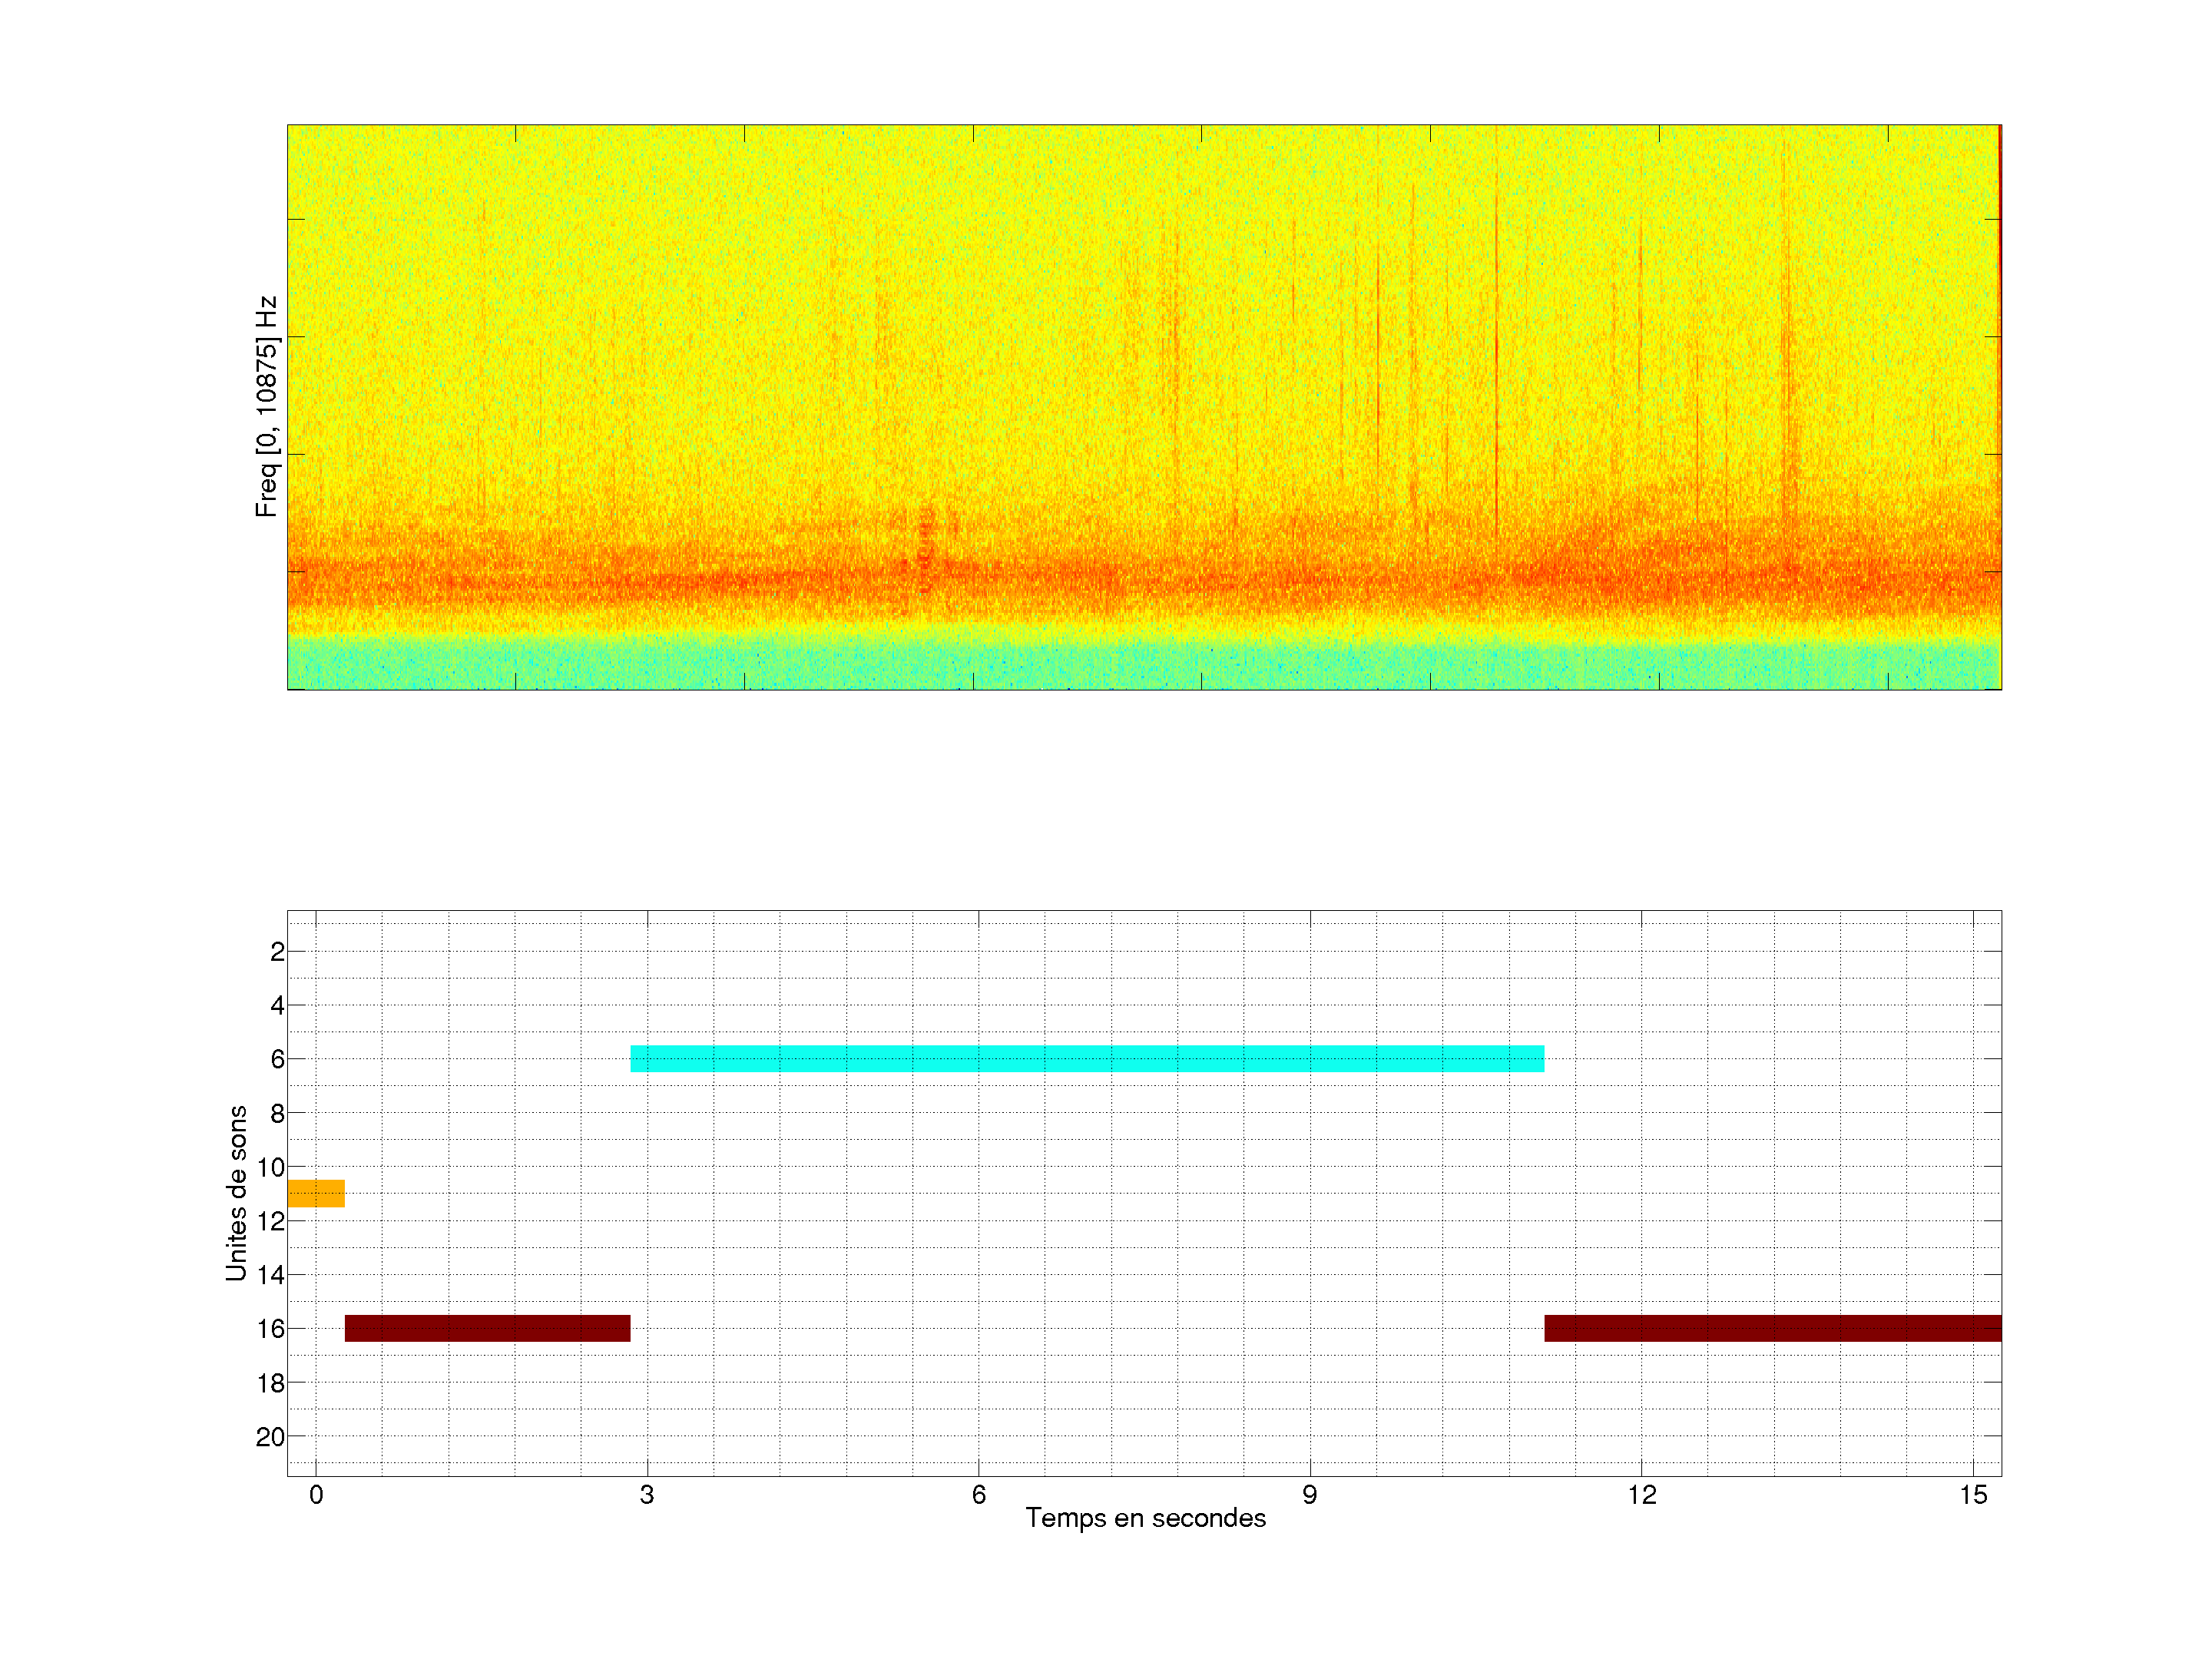Select the left dark red bar at unit 16
The height and width of the screenshot is (1659, 2212).
tap(487, 1328)
